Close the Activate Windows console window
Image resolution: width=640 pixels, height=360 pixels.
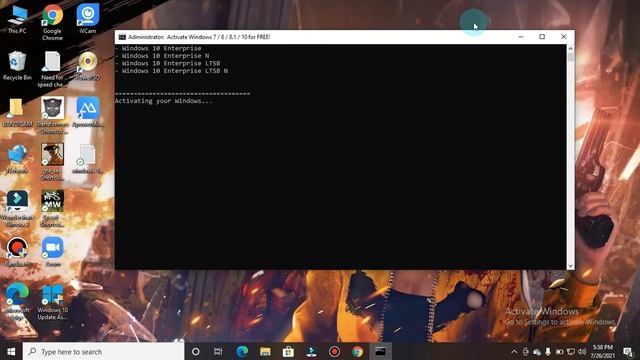pos(564,37)
